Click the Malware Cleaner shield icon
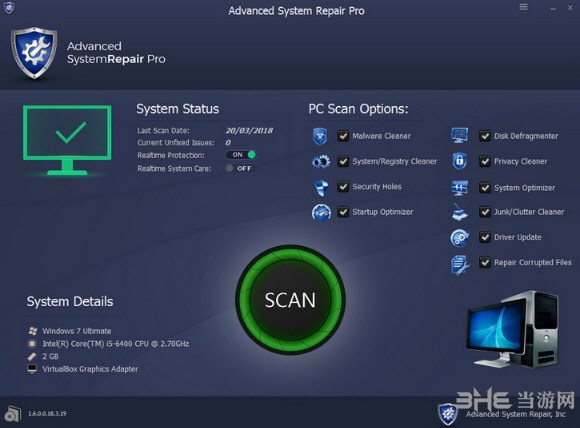Viewport: 580px width, 428px height. [x=320, y=136]
